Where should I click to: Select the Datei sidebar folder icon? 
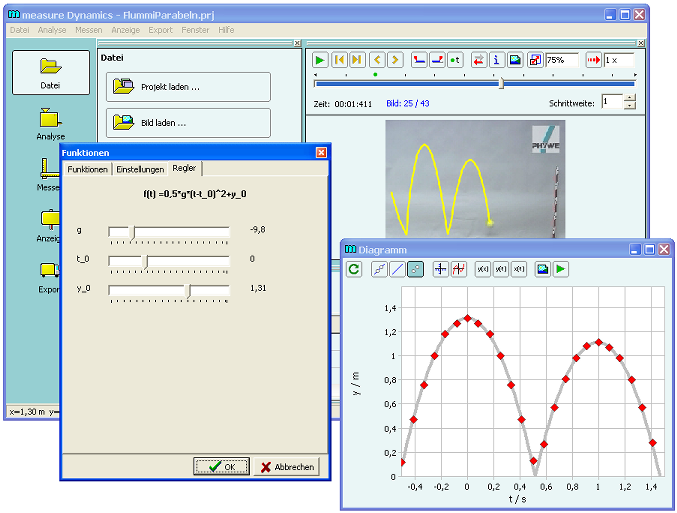[51, 72]
